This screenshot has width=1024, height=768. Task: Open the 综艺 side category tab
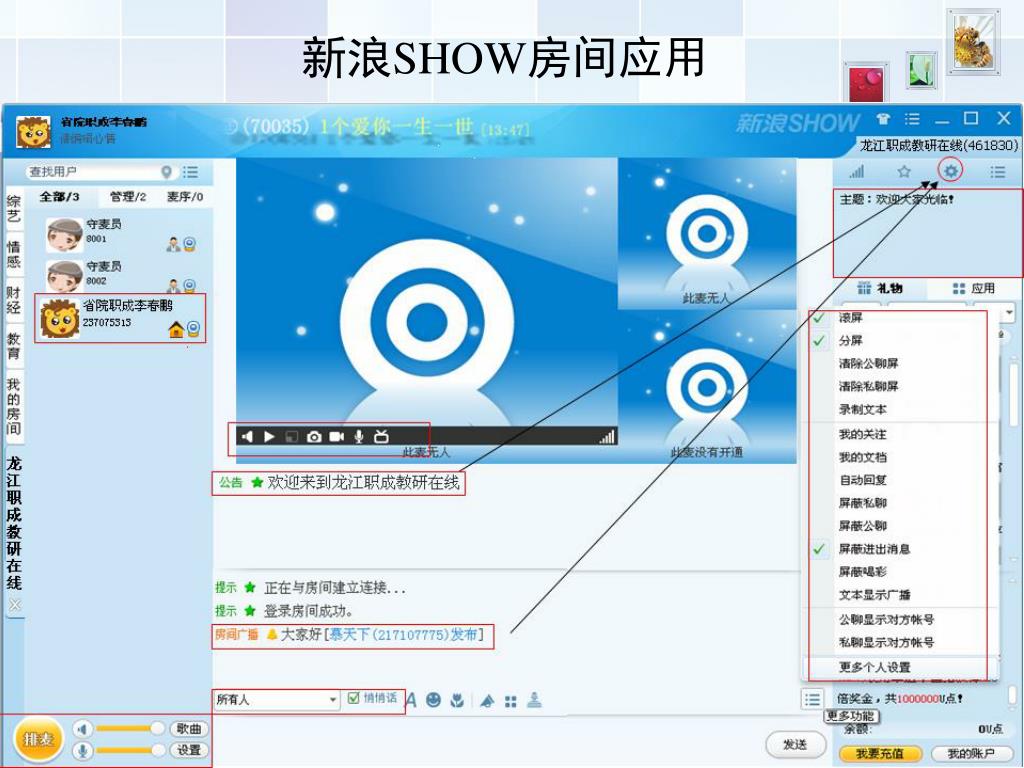coord(14,208)
